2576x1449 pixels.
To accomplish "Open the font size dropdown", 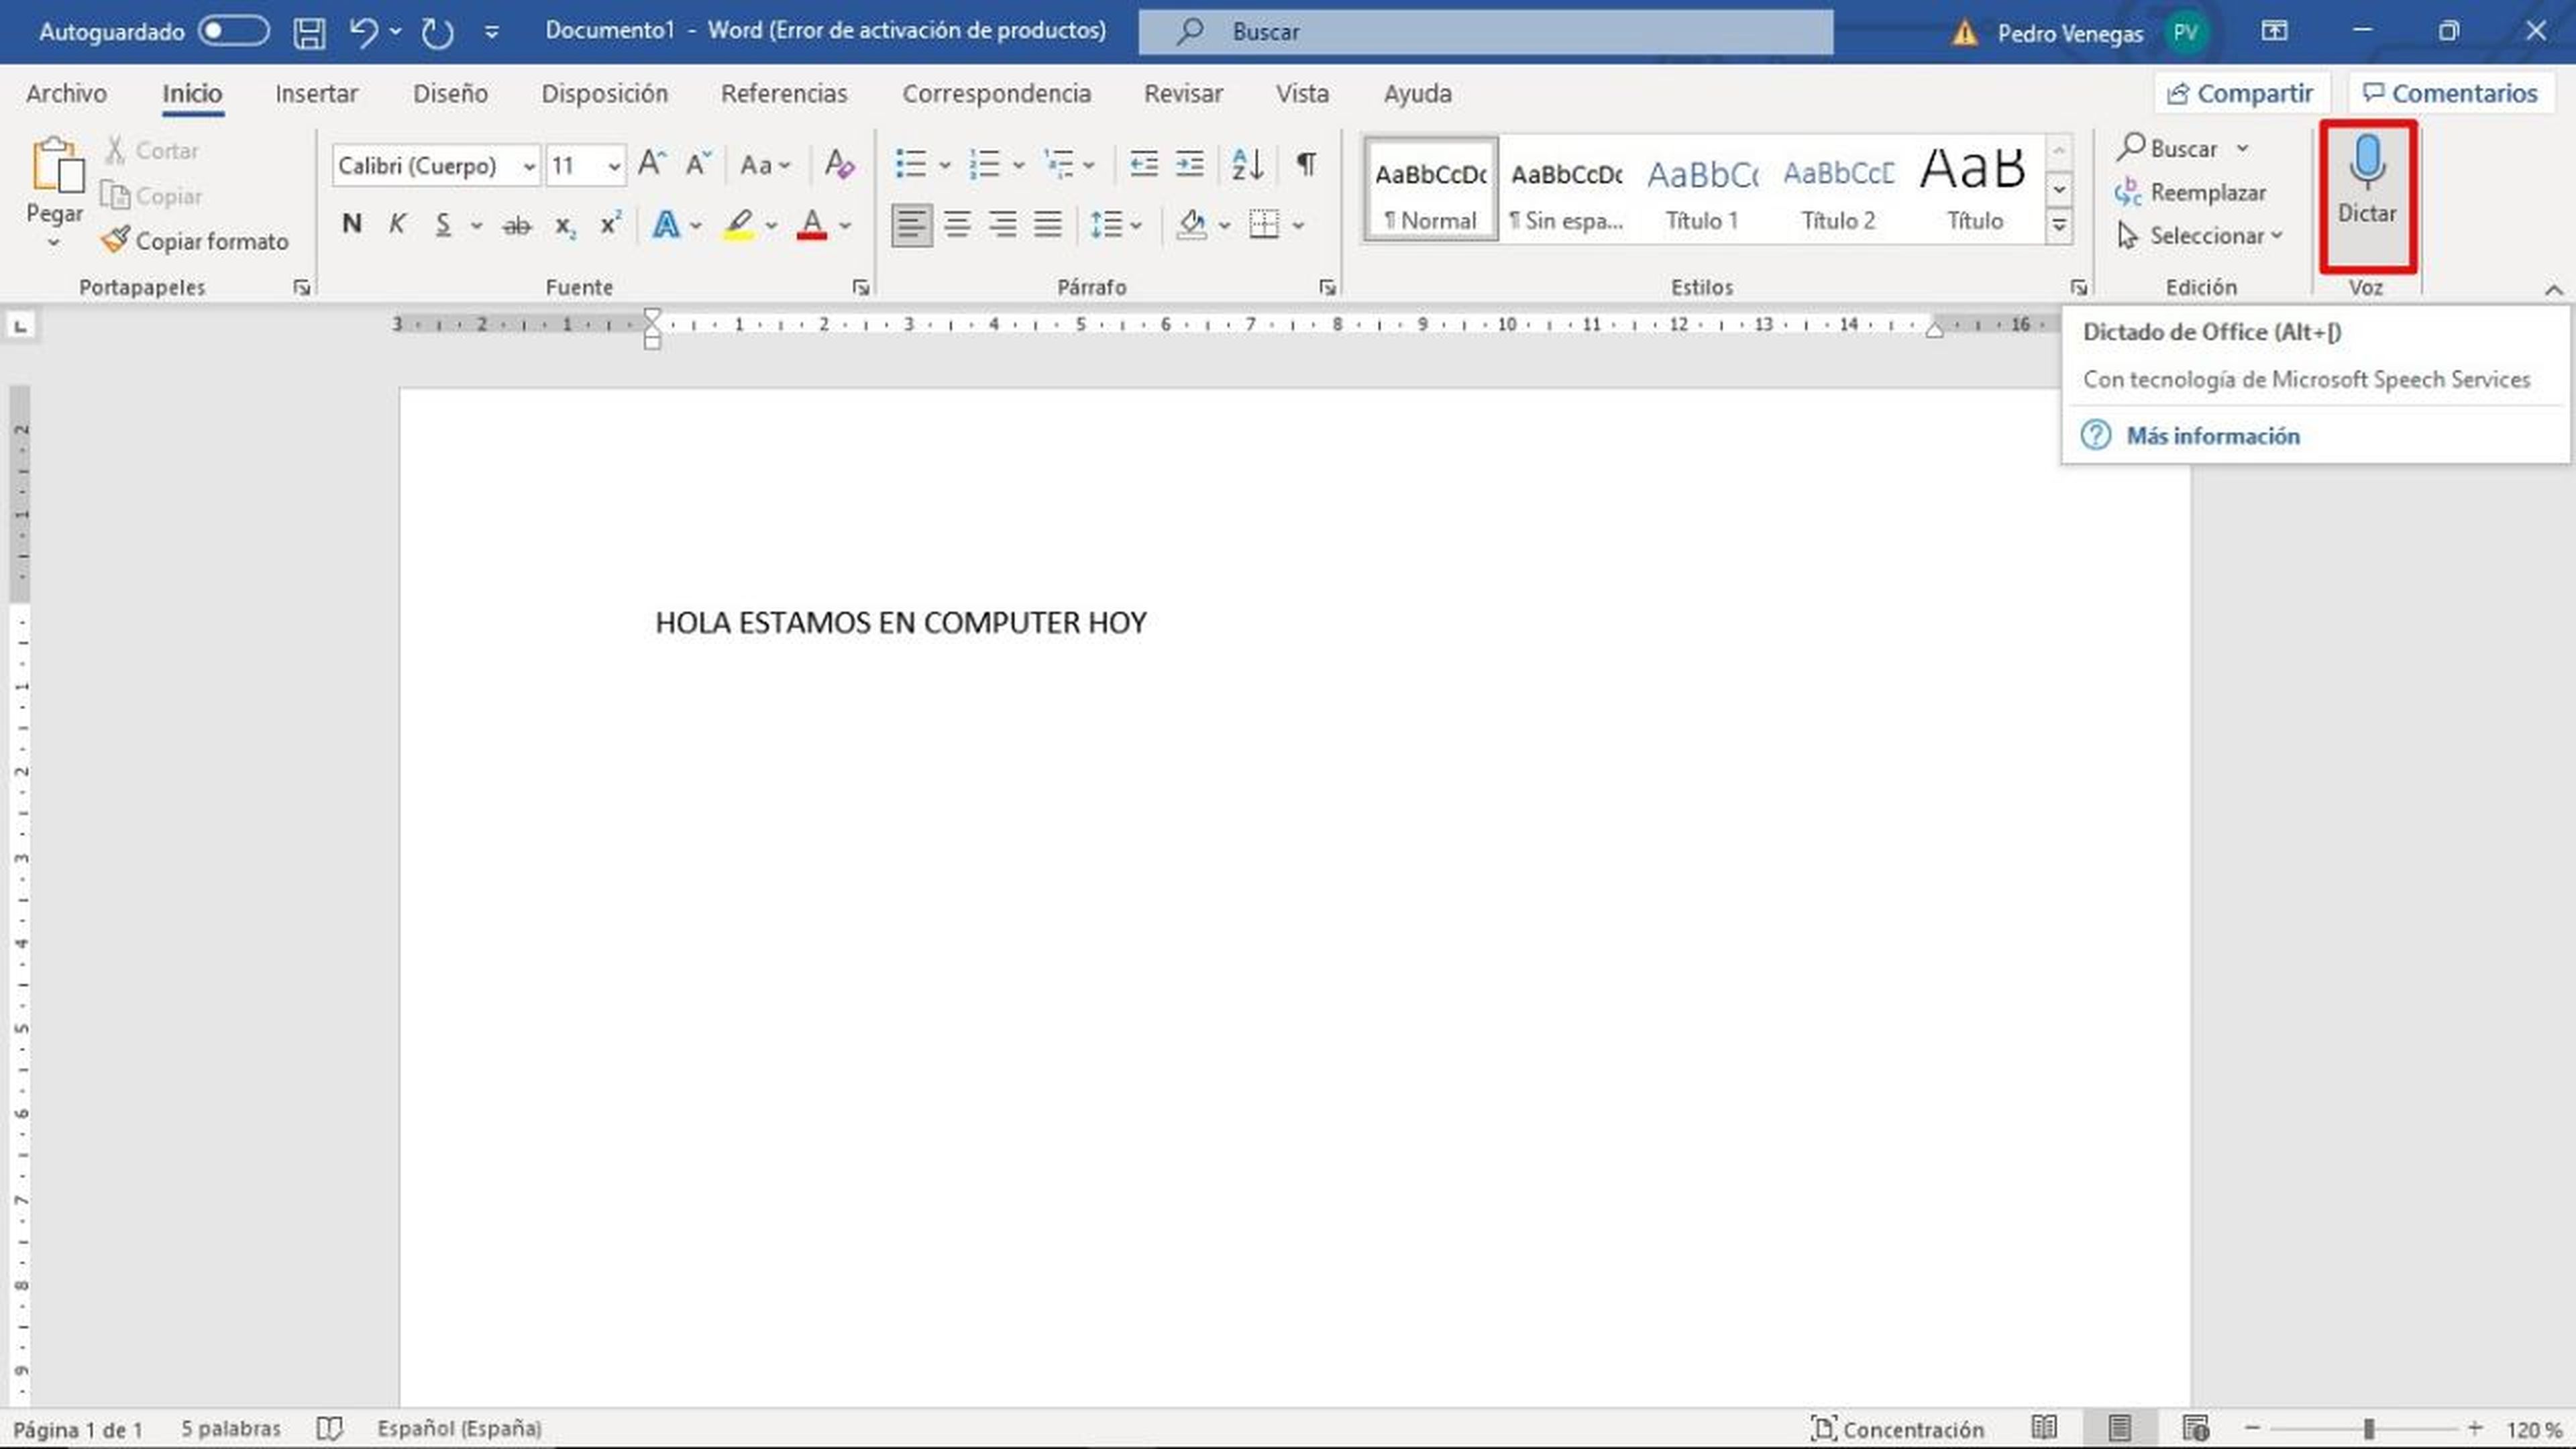I will click(x=614, y=166).
